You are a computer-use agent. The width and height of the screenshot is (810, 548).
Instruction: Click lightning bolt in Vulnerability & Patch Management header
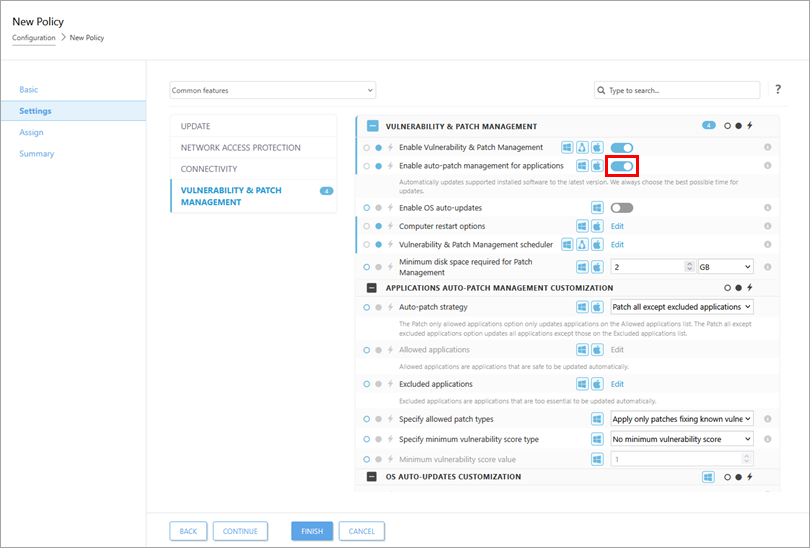coord(749,126)
